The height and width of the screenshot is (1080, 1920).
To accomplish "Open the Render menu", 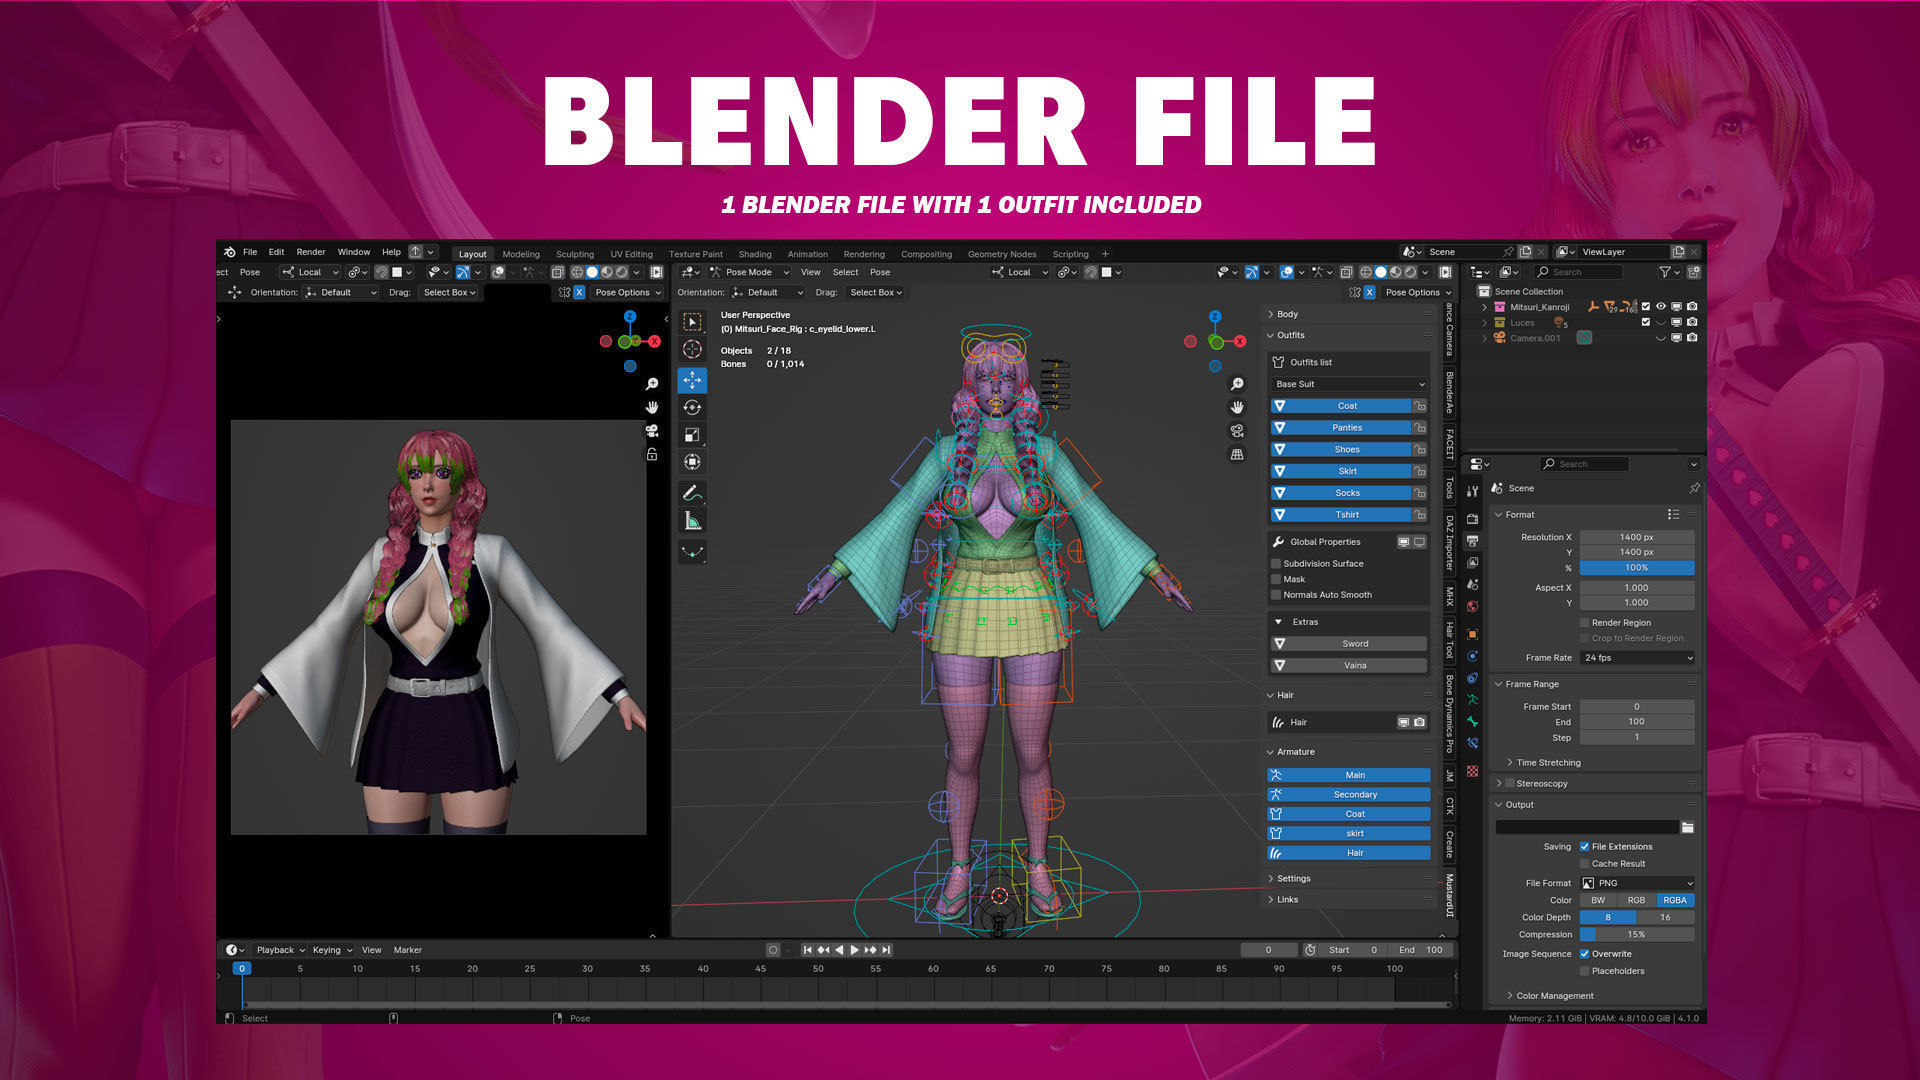I will click(x=311, y=252).
